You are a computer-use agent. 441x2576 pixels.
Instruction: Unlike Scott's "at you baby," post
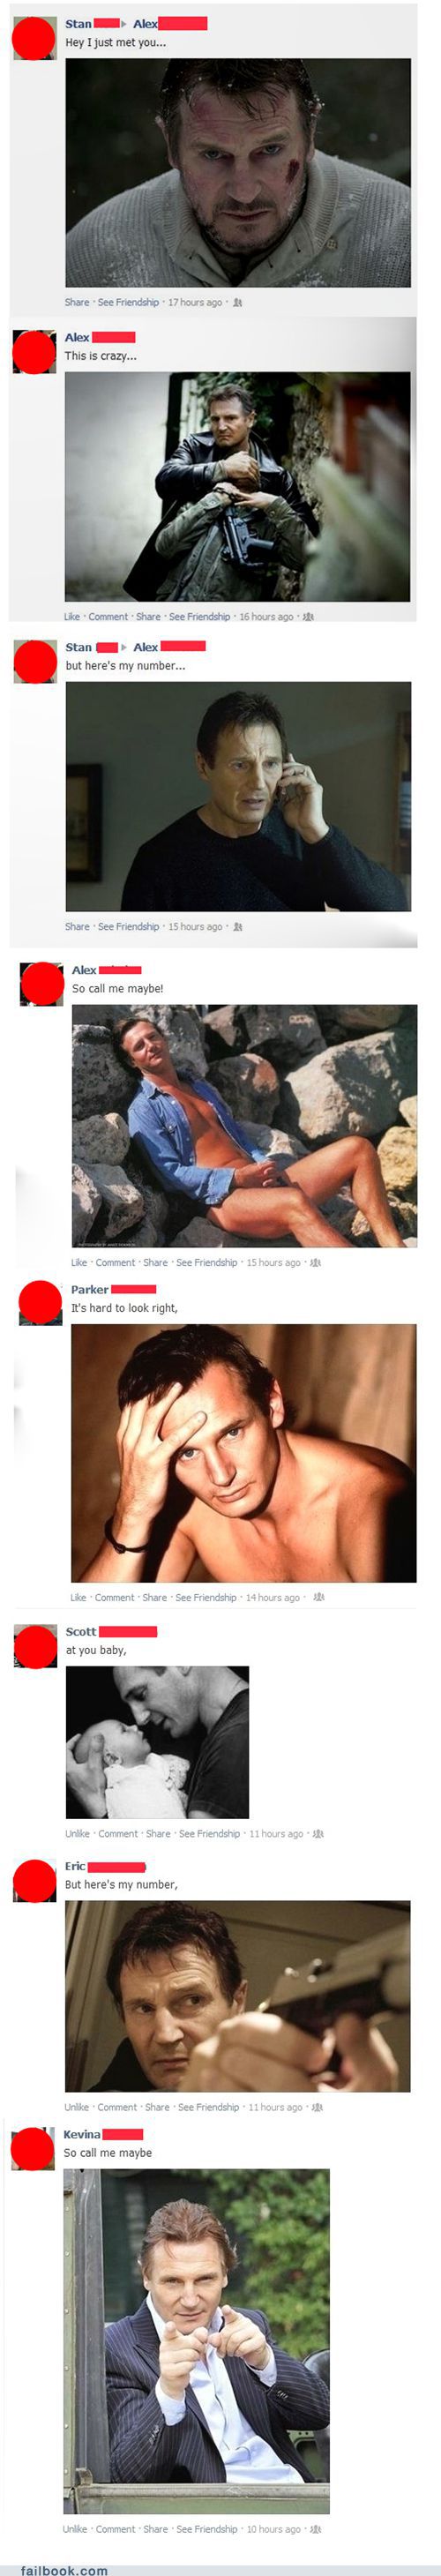point(77,1834)
